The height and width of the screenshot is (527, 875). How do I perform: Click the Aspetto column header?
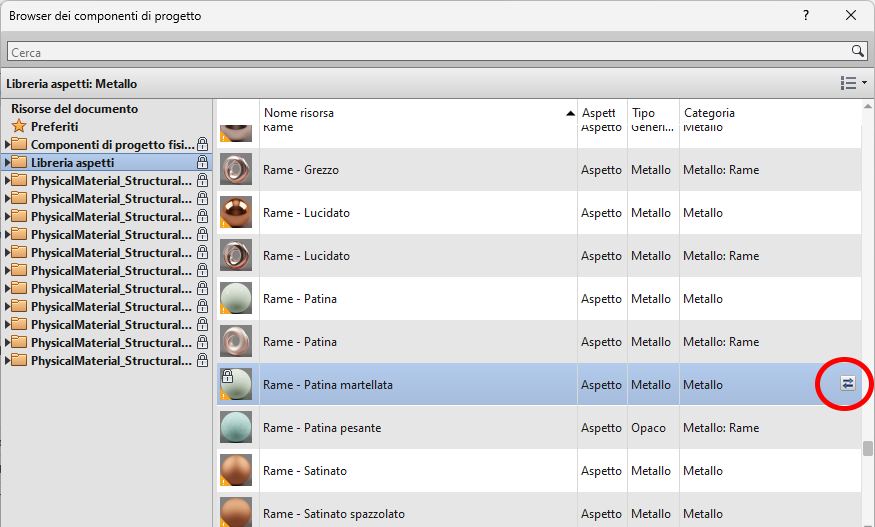click(602, 113)
